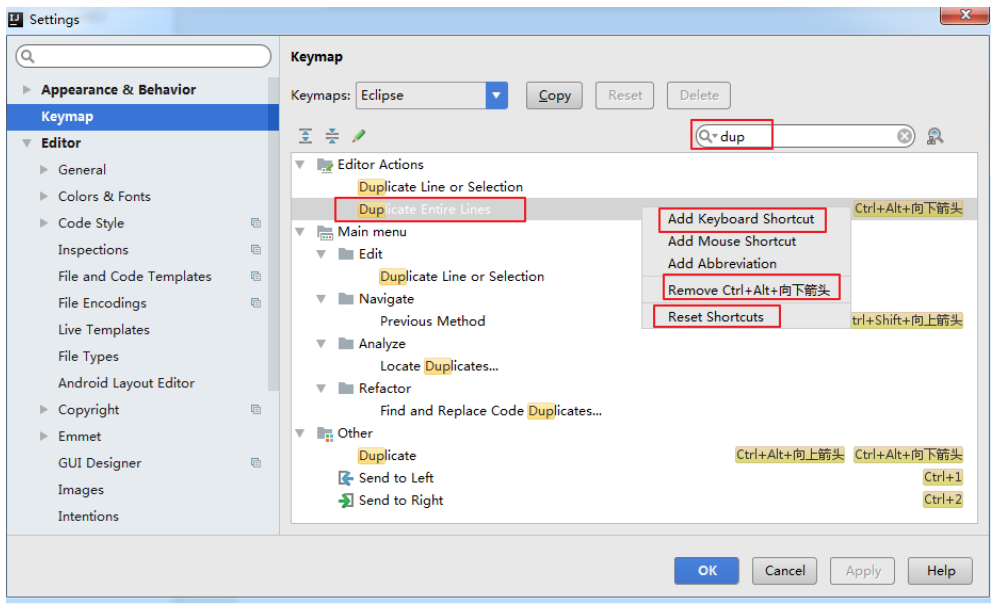Click the settings search magnifier icon
995x605 pixels.
pos(27,57)
